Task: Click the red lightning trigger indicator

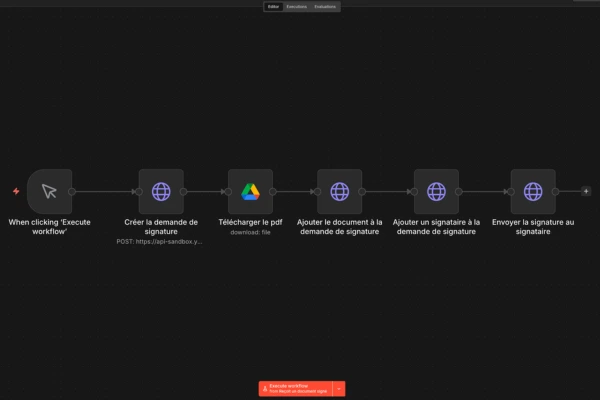Action: click(16, 191)
